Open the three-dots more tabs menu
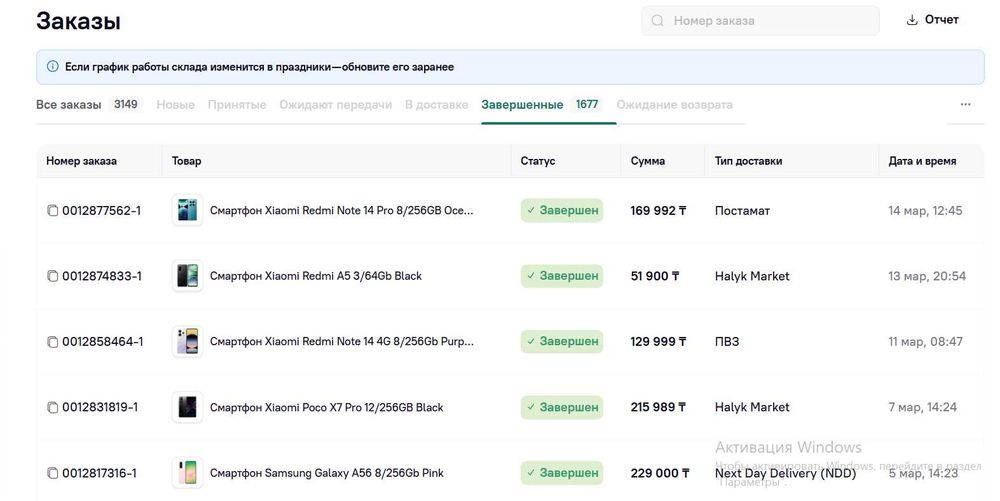Image resolution: width=1000 pixels, height=501 pixels. [966, 104]
